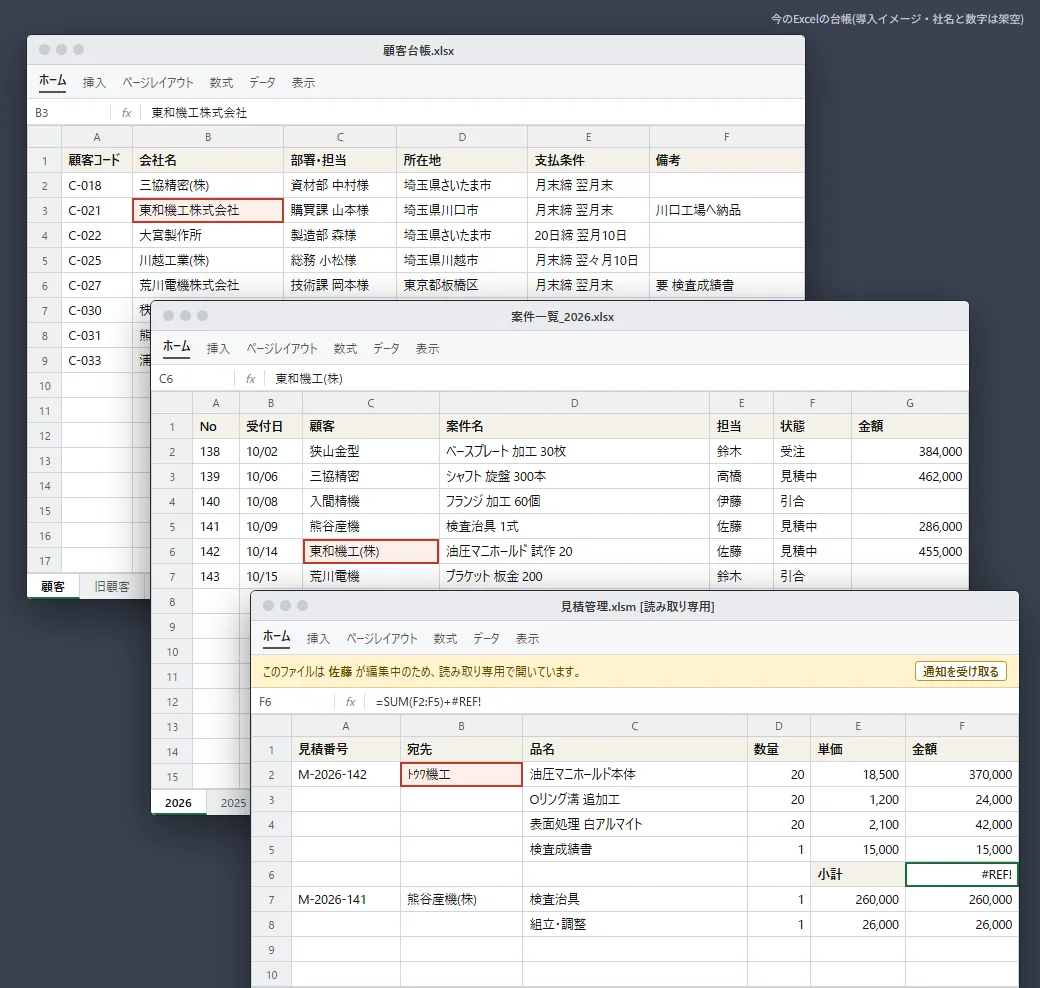
Task: Select cell 購買課 山本様
Action: click(340, 210)
